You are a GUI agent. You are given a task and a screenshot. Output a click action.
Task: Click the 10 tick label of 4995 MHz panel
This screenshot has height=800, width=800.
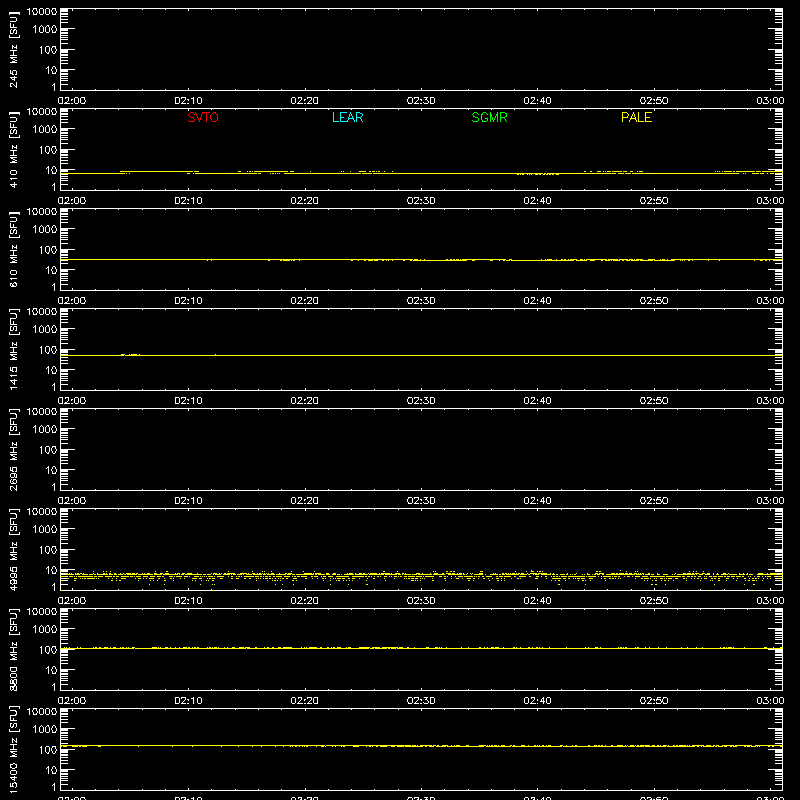pyautogui.click(x=51, y=570)
